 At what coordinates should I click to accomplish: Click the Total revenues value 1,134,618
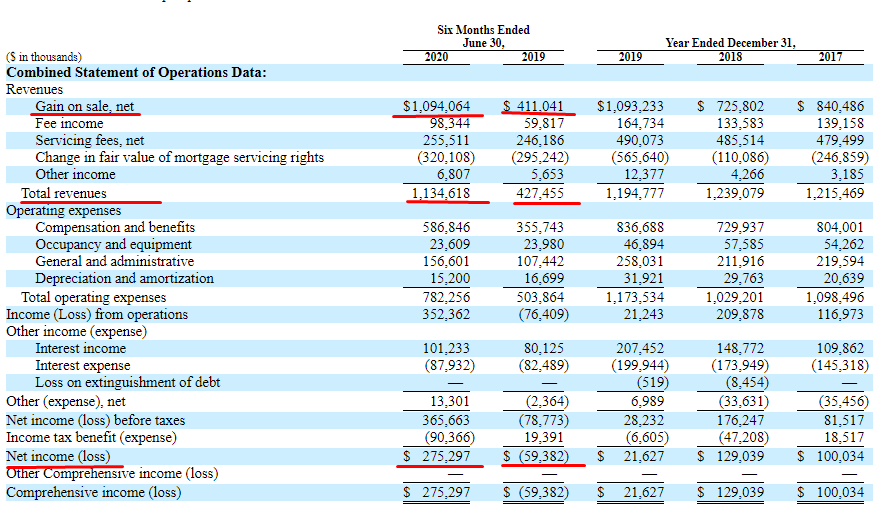(441, 193)
